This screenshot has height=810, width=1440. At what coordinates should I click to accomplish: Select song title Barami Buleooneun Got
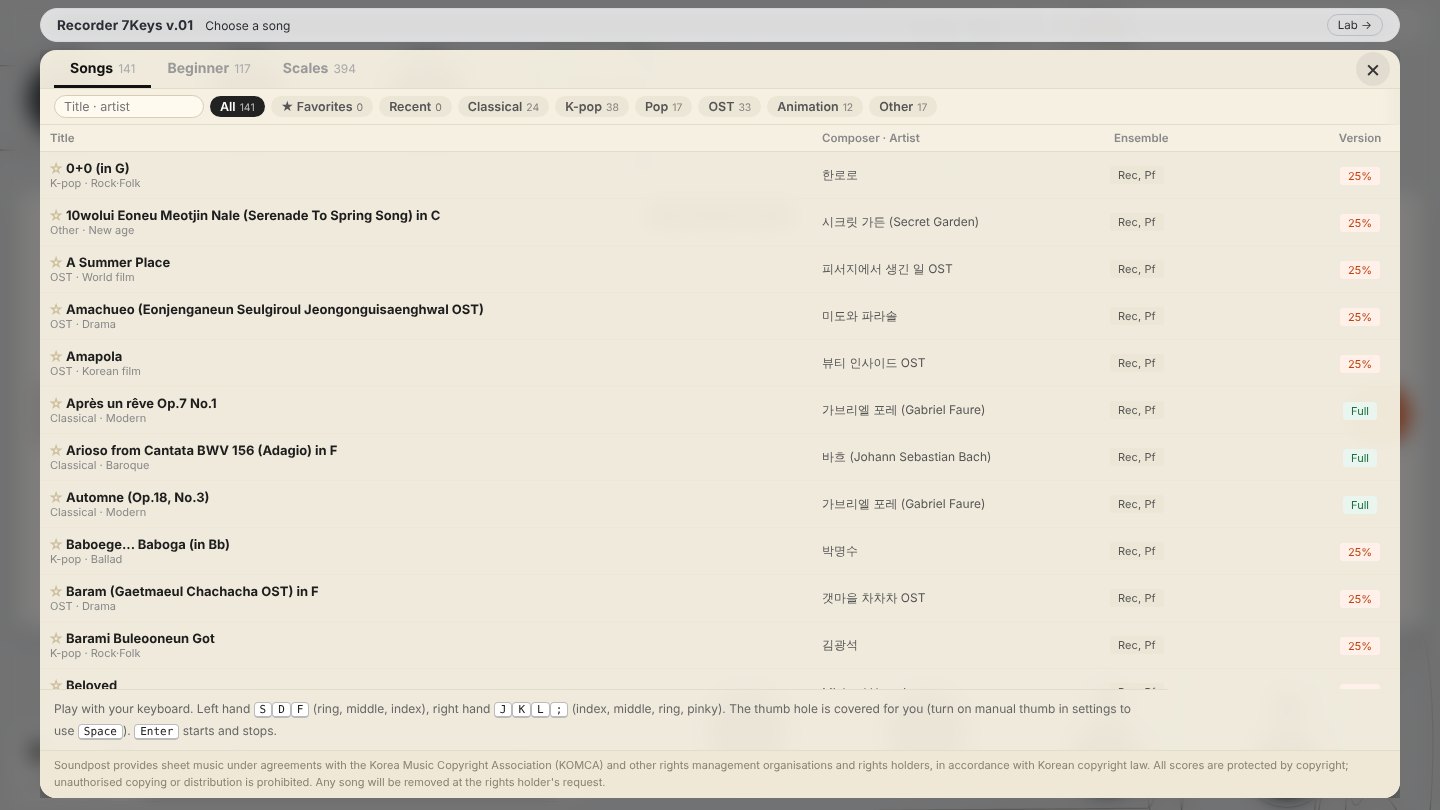(x=140, y=638)
